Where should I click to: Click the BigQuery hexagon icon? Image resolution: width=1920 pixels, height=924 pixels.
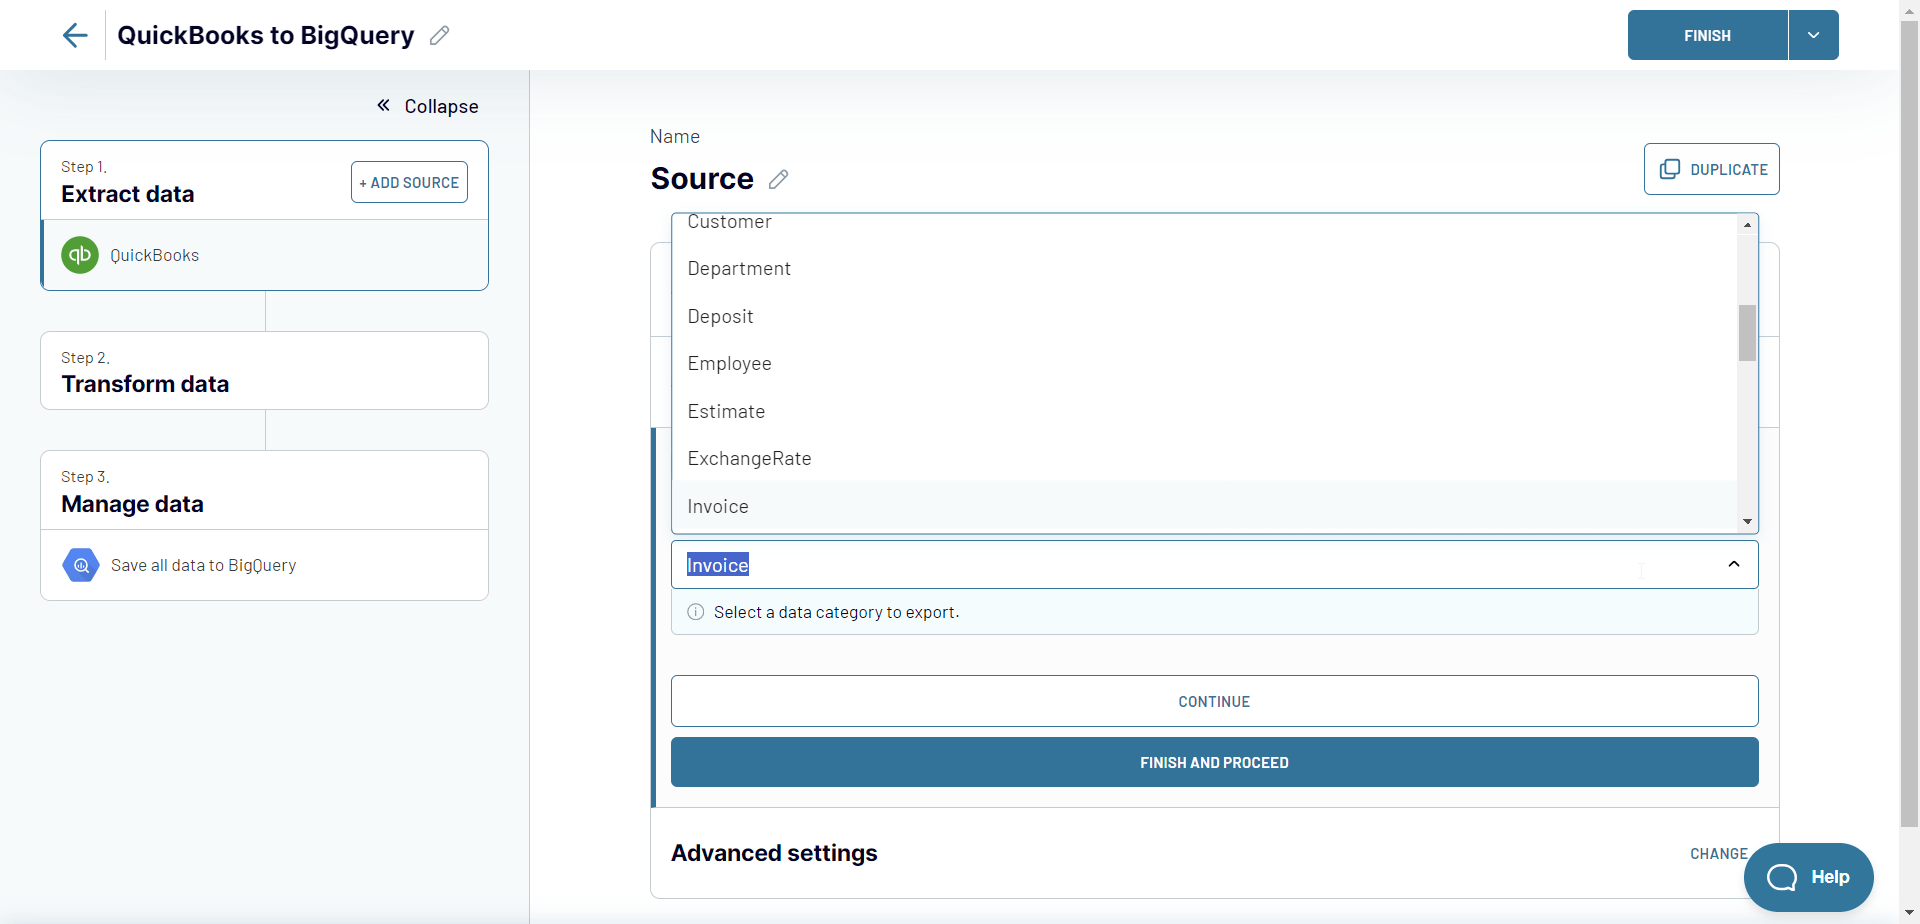pos(81,565)
